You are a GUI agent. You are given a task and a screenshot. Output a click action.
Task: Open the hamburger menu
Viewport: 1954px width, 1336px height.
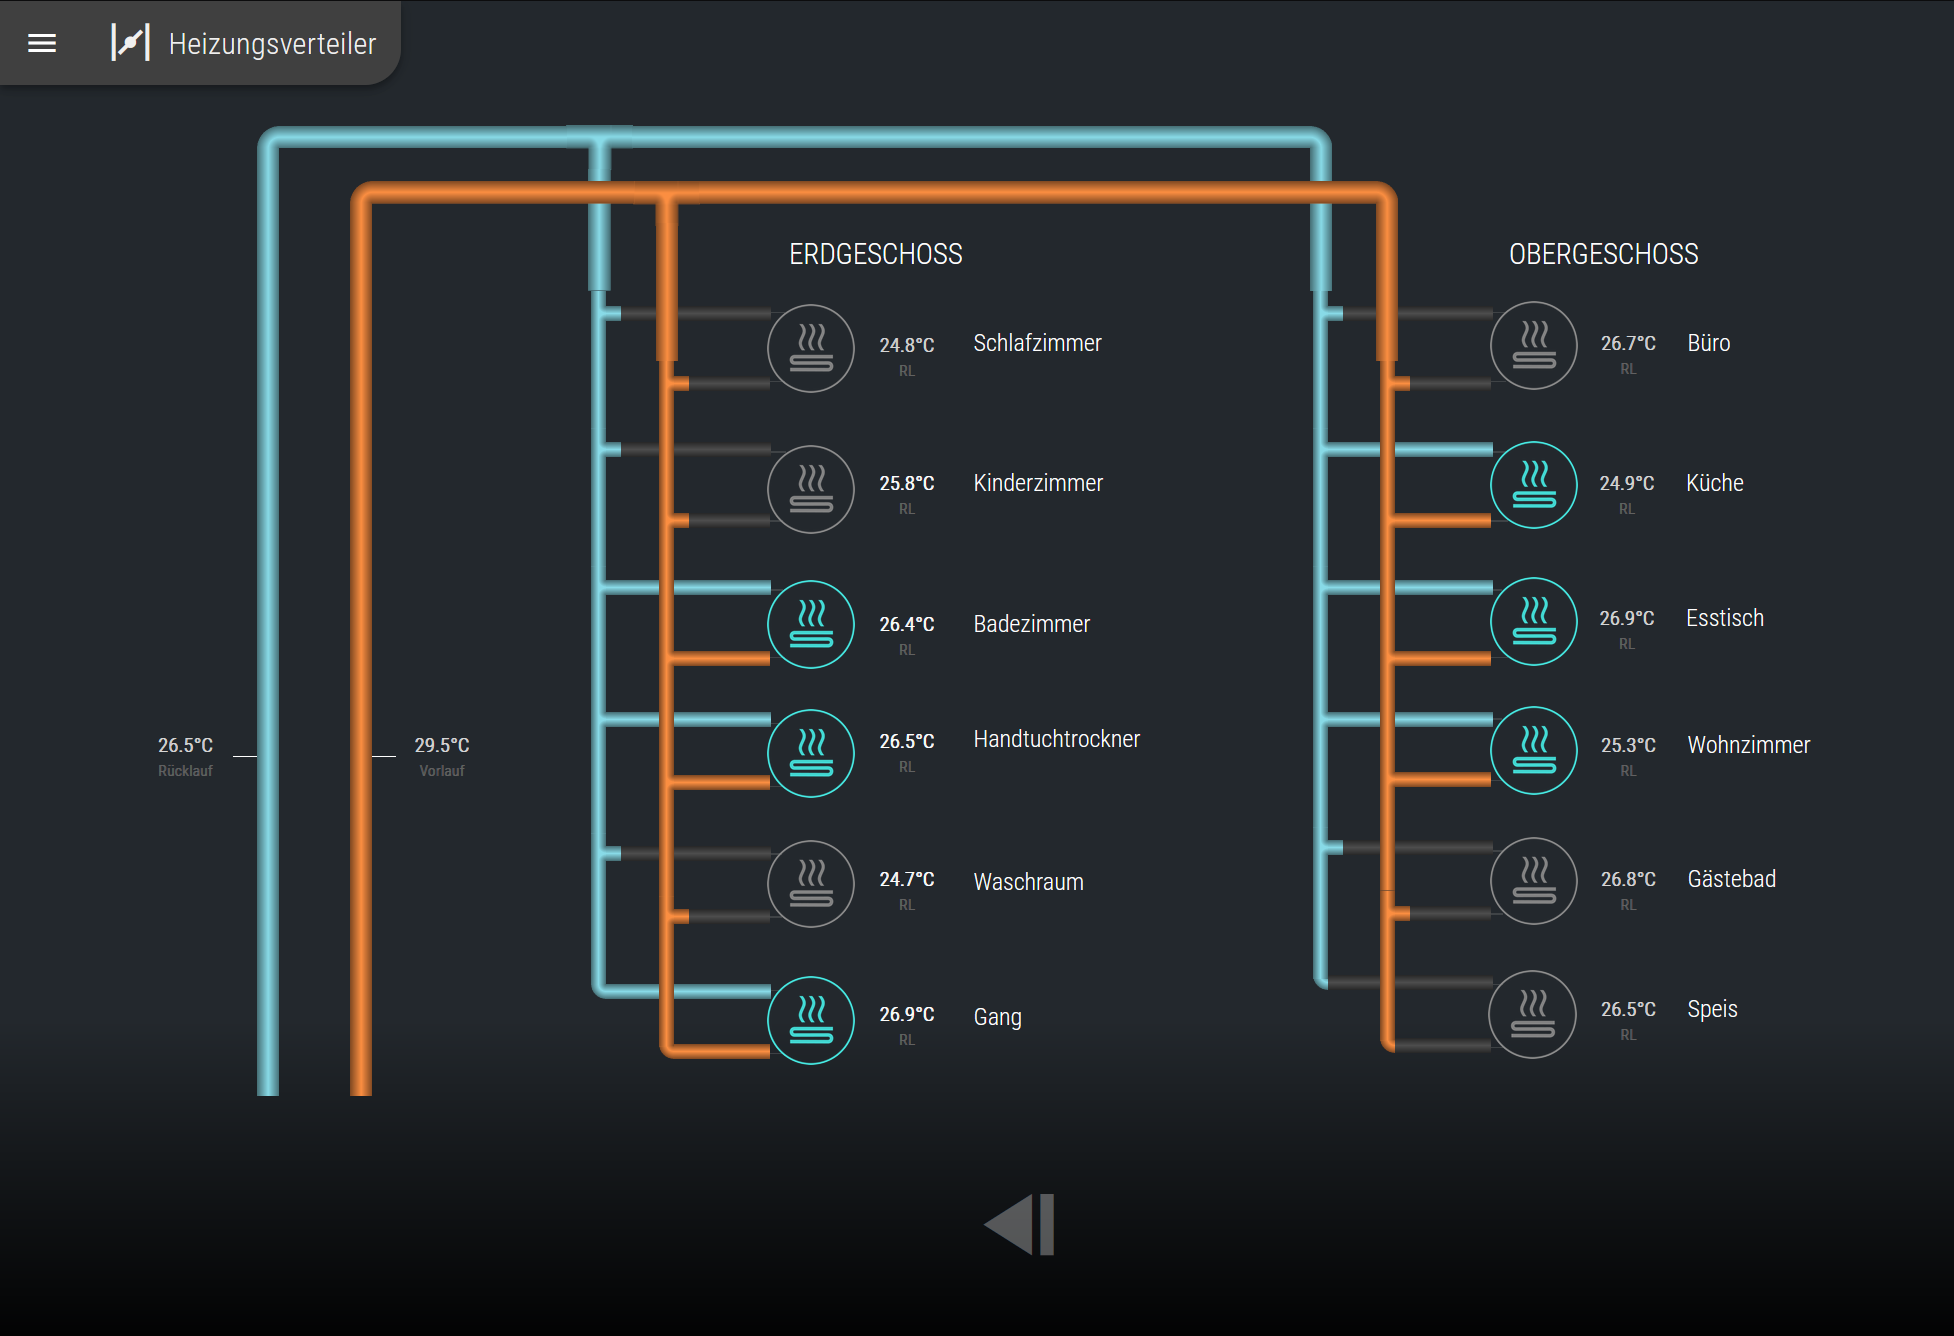point(42,43)
